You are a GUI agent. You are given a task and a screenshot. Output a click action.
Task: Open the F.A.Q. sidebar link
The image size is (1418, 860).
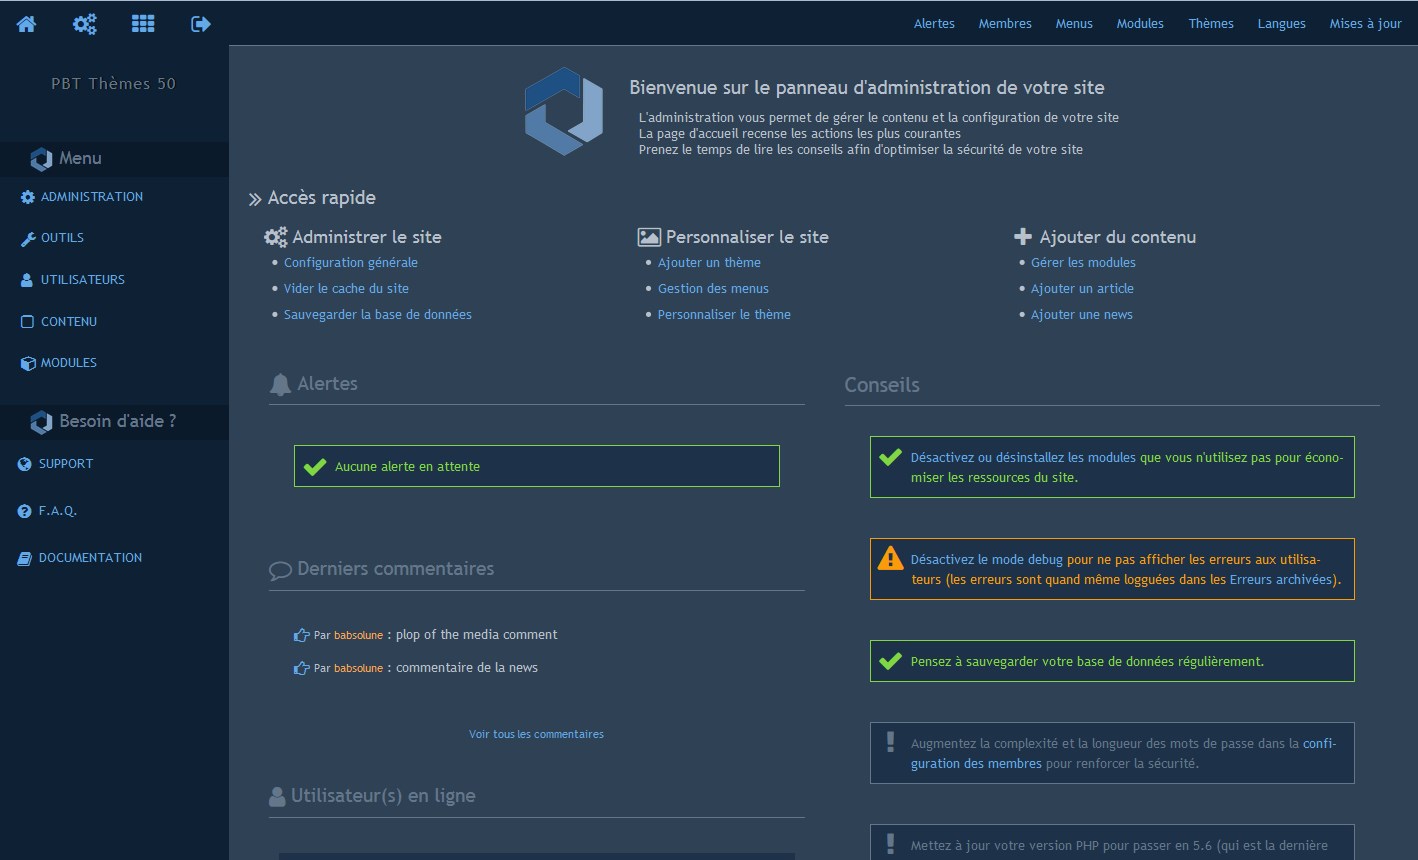point(58,511)
